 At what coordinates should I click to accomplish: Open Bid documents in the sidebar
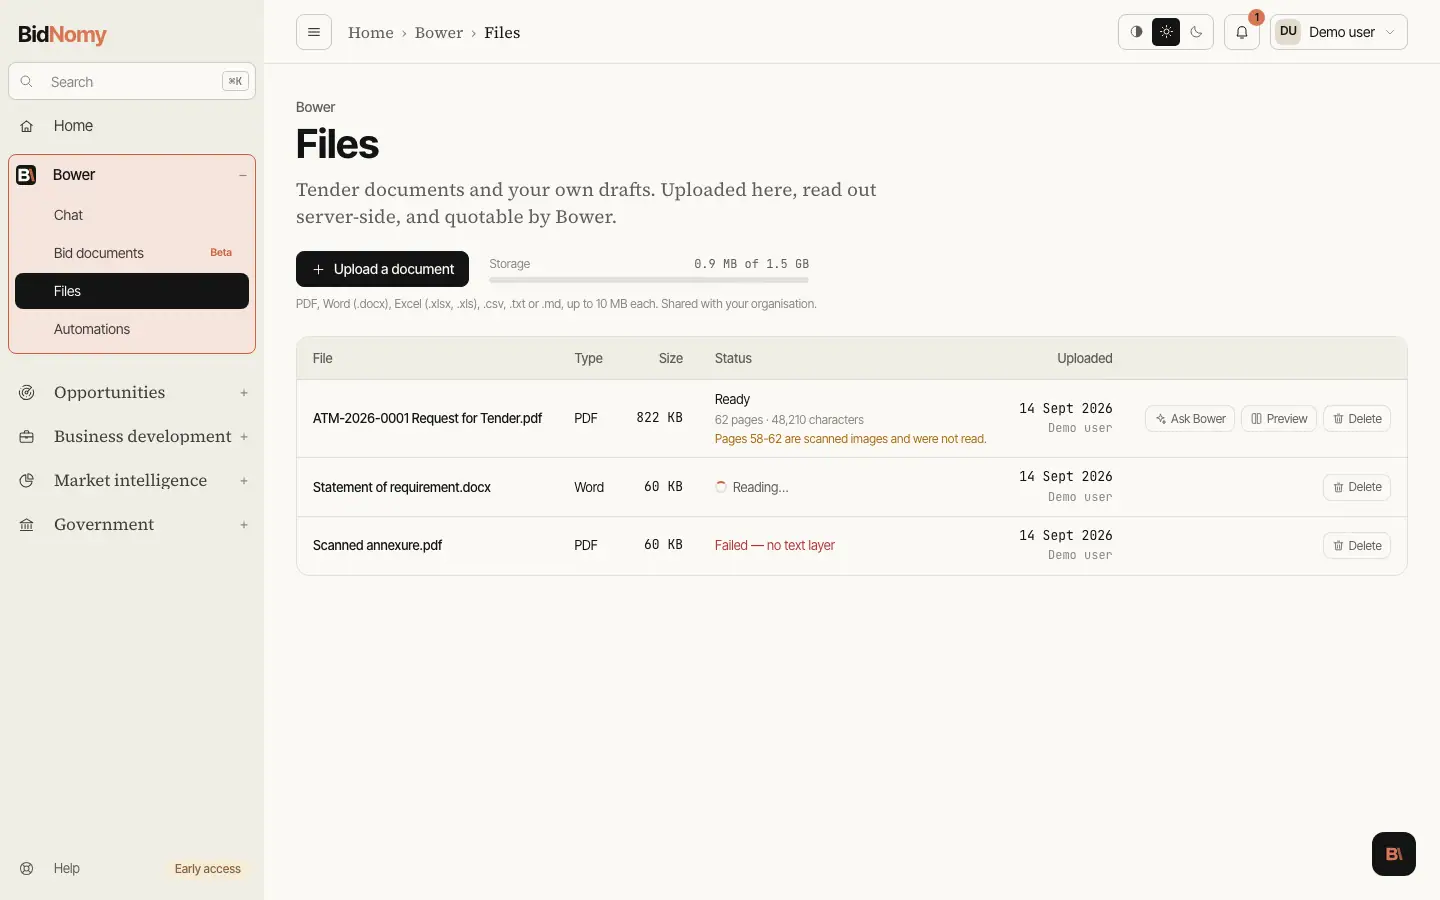tap(132, 253)
